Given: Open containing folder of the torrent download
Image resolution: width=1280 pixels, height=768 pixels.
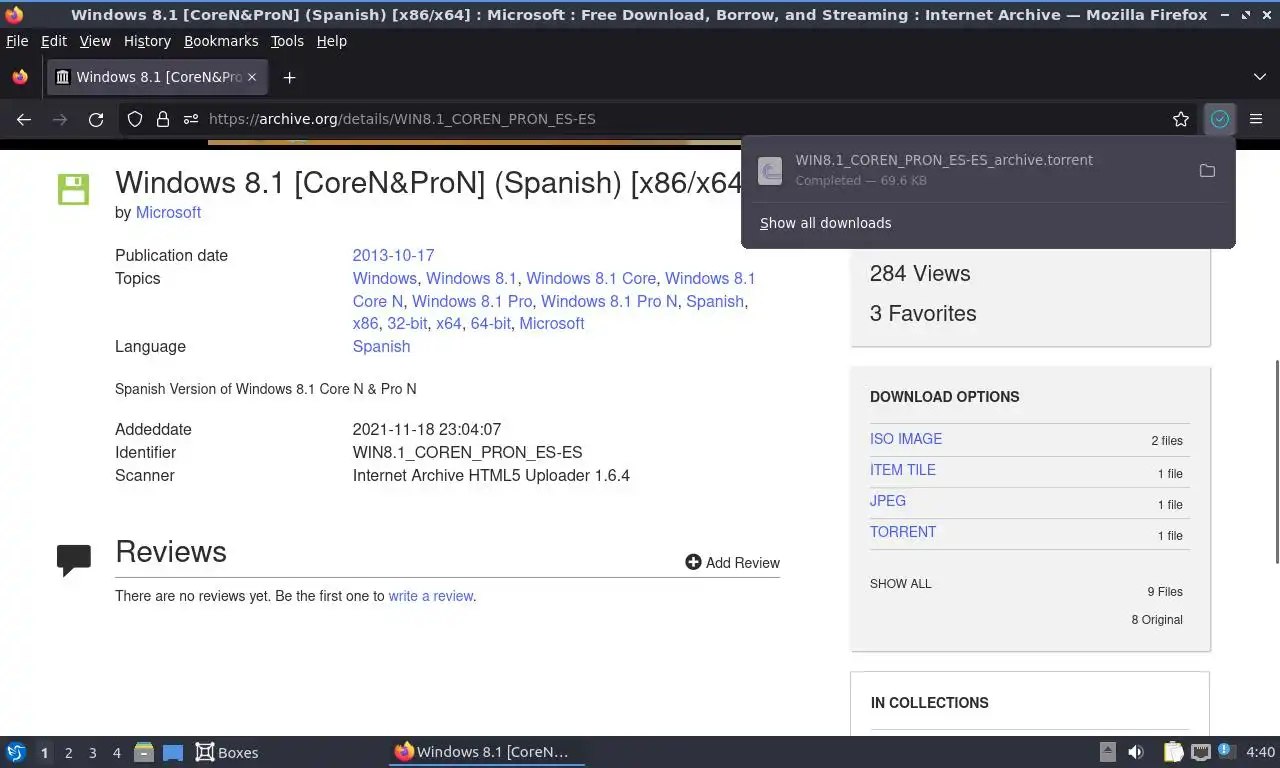Looking at the screenshot, I should coord(1207,171).
